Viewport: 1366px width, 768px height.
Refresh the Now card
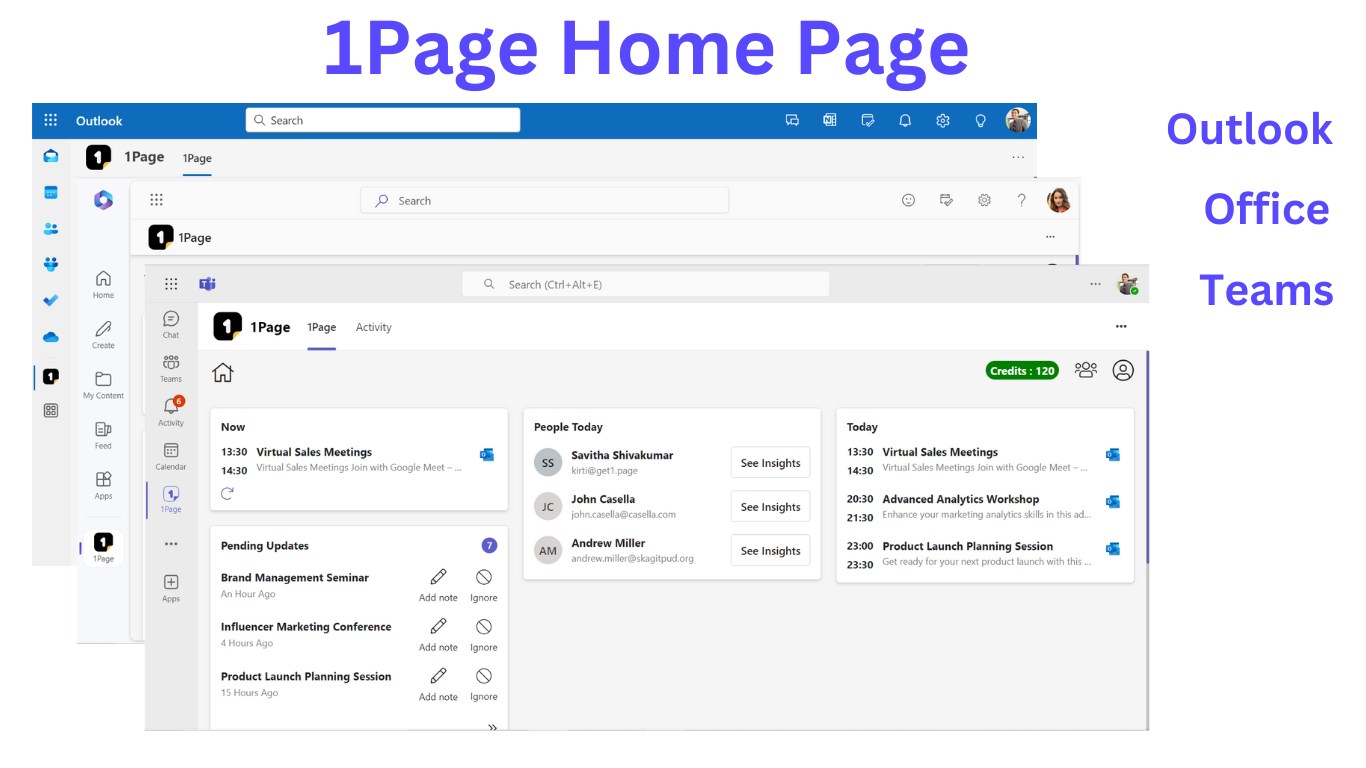tap(227, 493)
